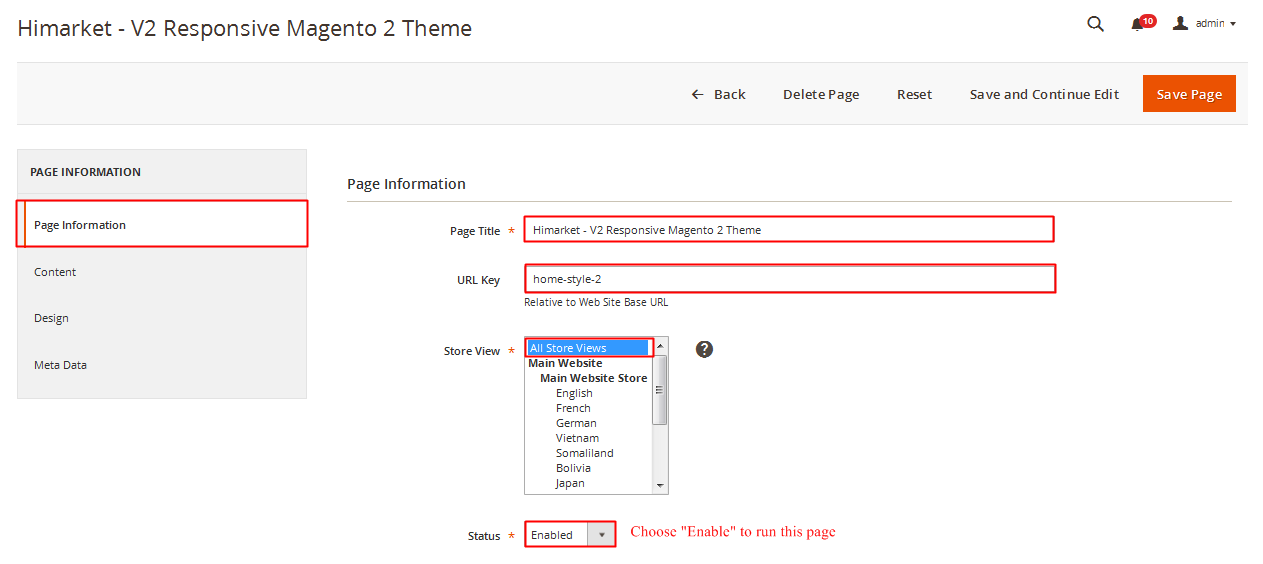Click Delete Page button
Screen dimensions: 1263x564
pyautogui.click(x=821, y=94)
